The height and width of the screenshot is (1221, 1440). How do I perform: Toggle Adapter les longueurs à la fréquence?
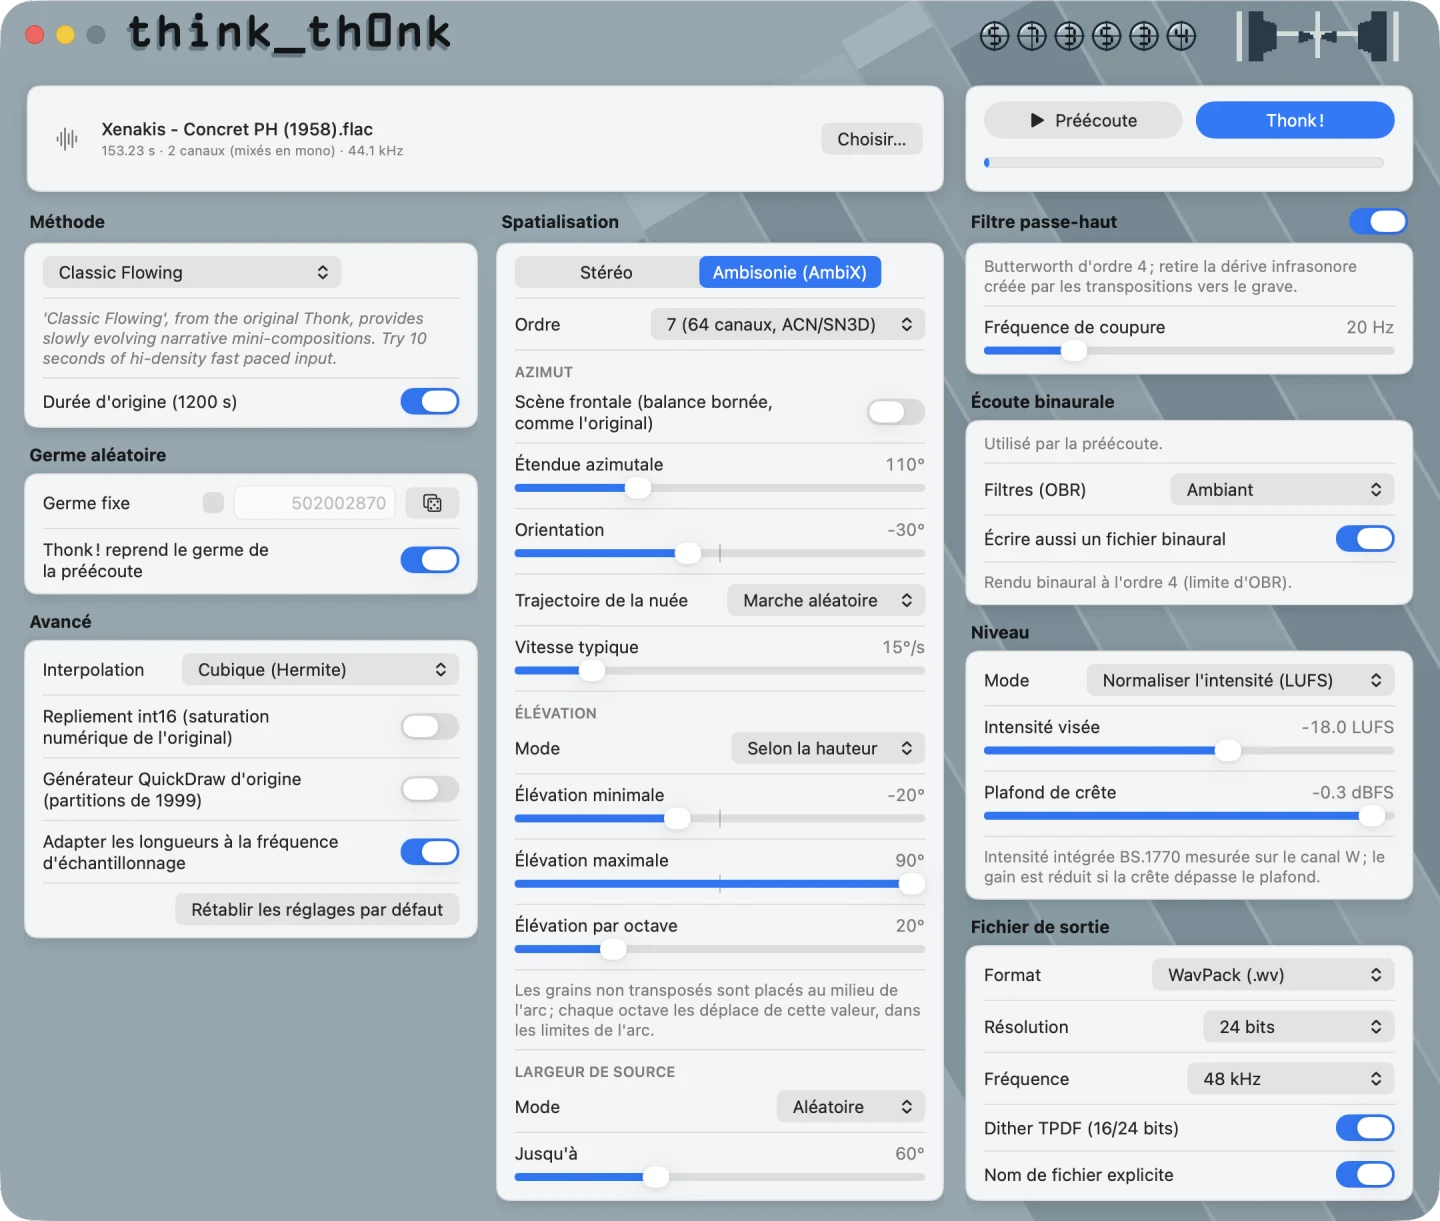click(430, 852)
